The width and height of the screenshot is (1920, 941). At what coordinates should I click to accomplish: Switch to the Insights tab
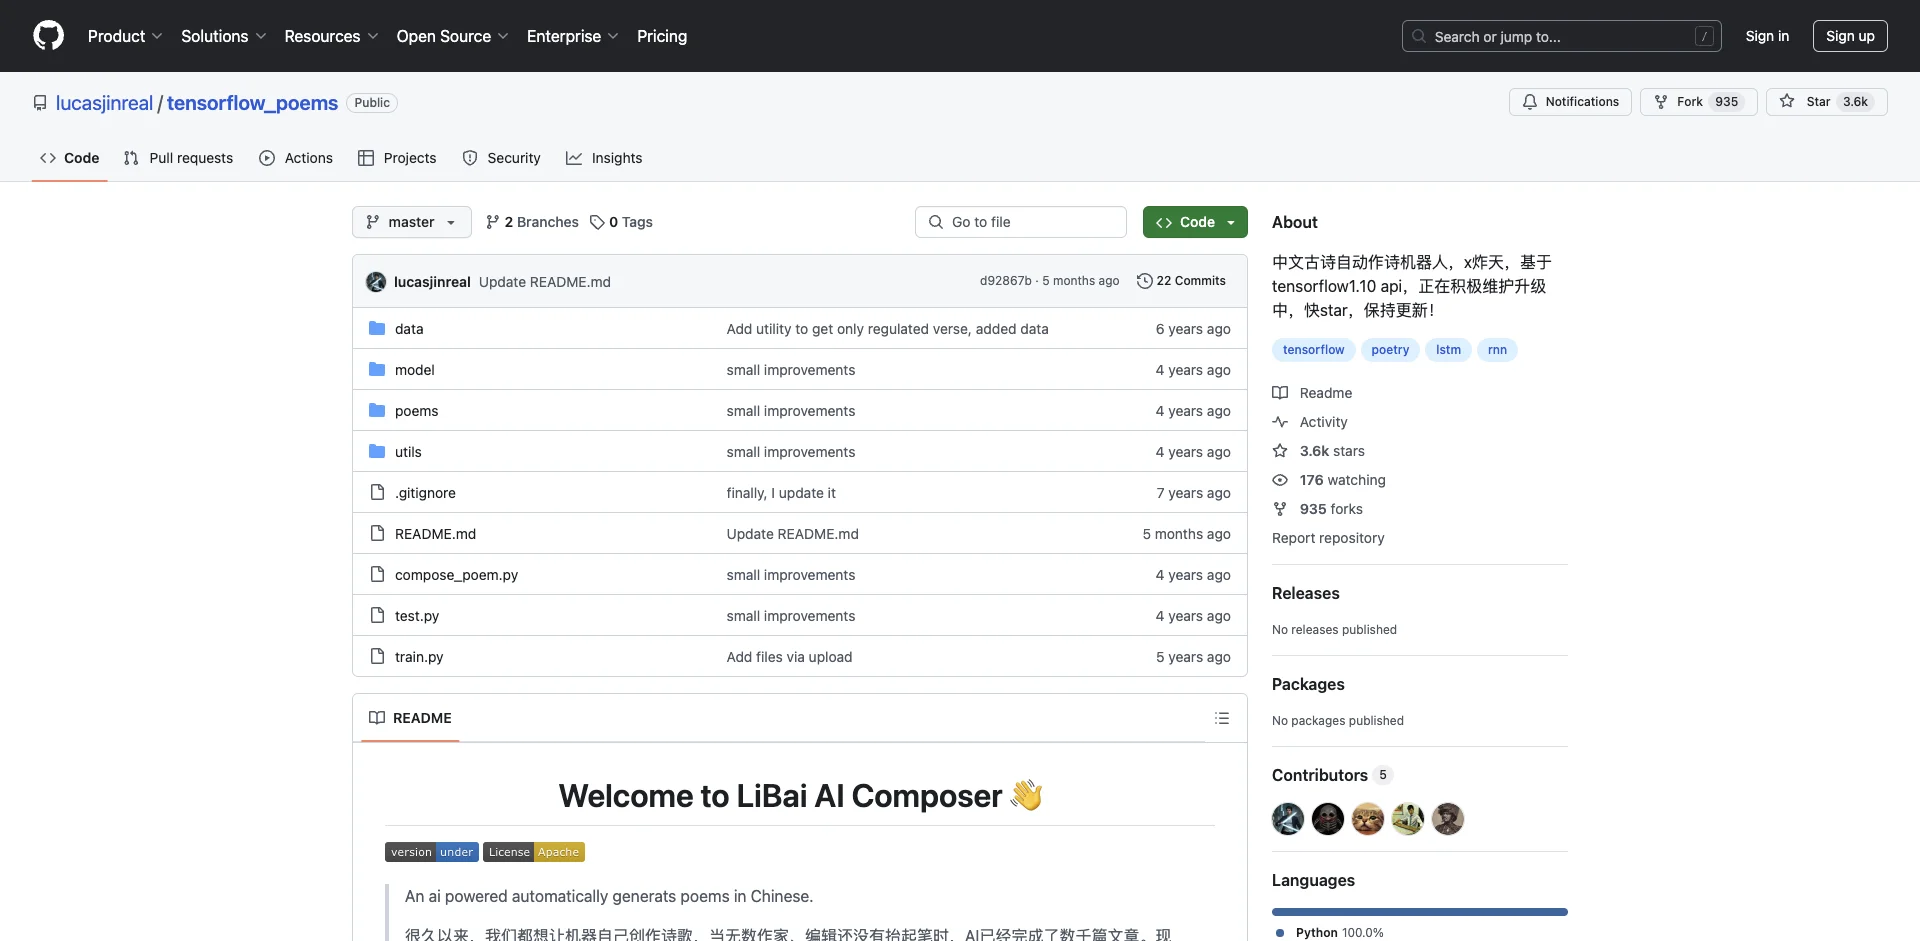[x=604, y=158]
